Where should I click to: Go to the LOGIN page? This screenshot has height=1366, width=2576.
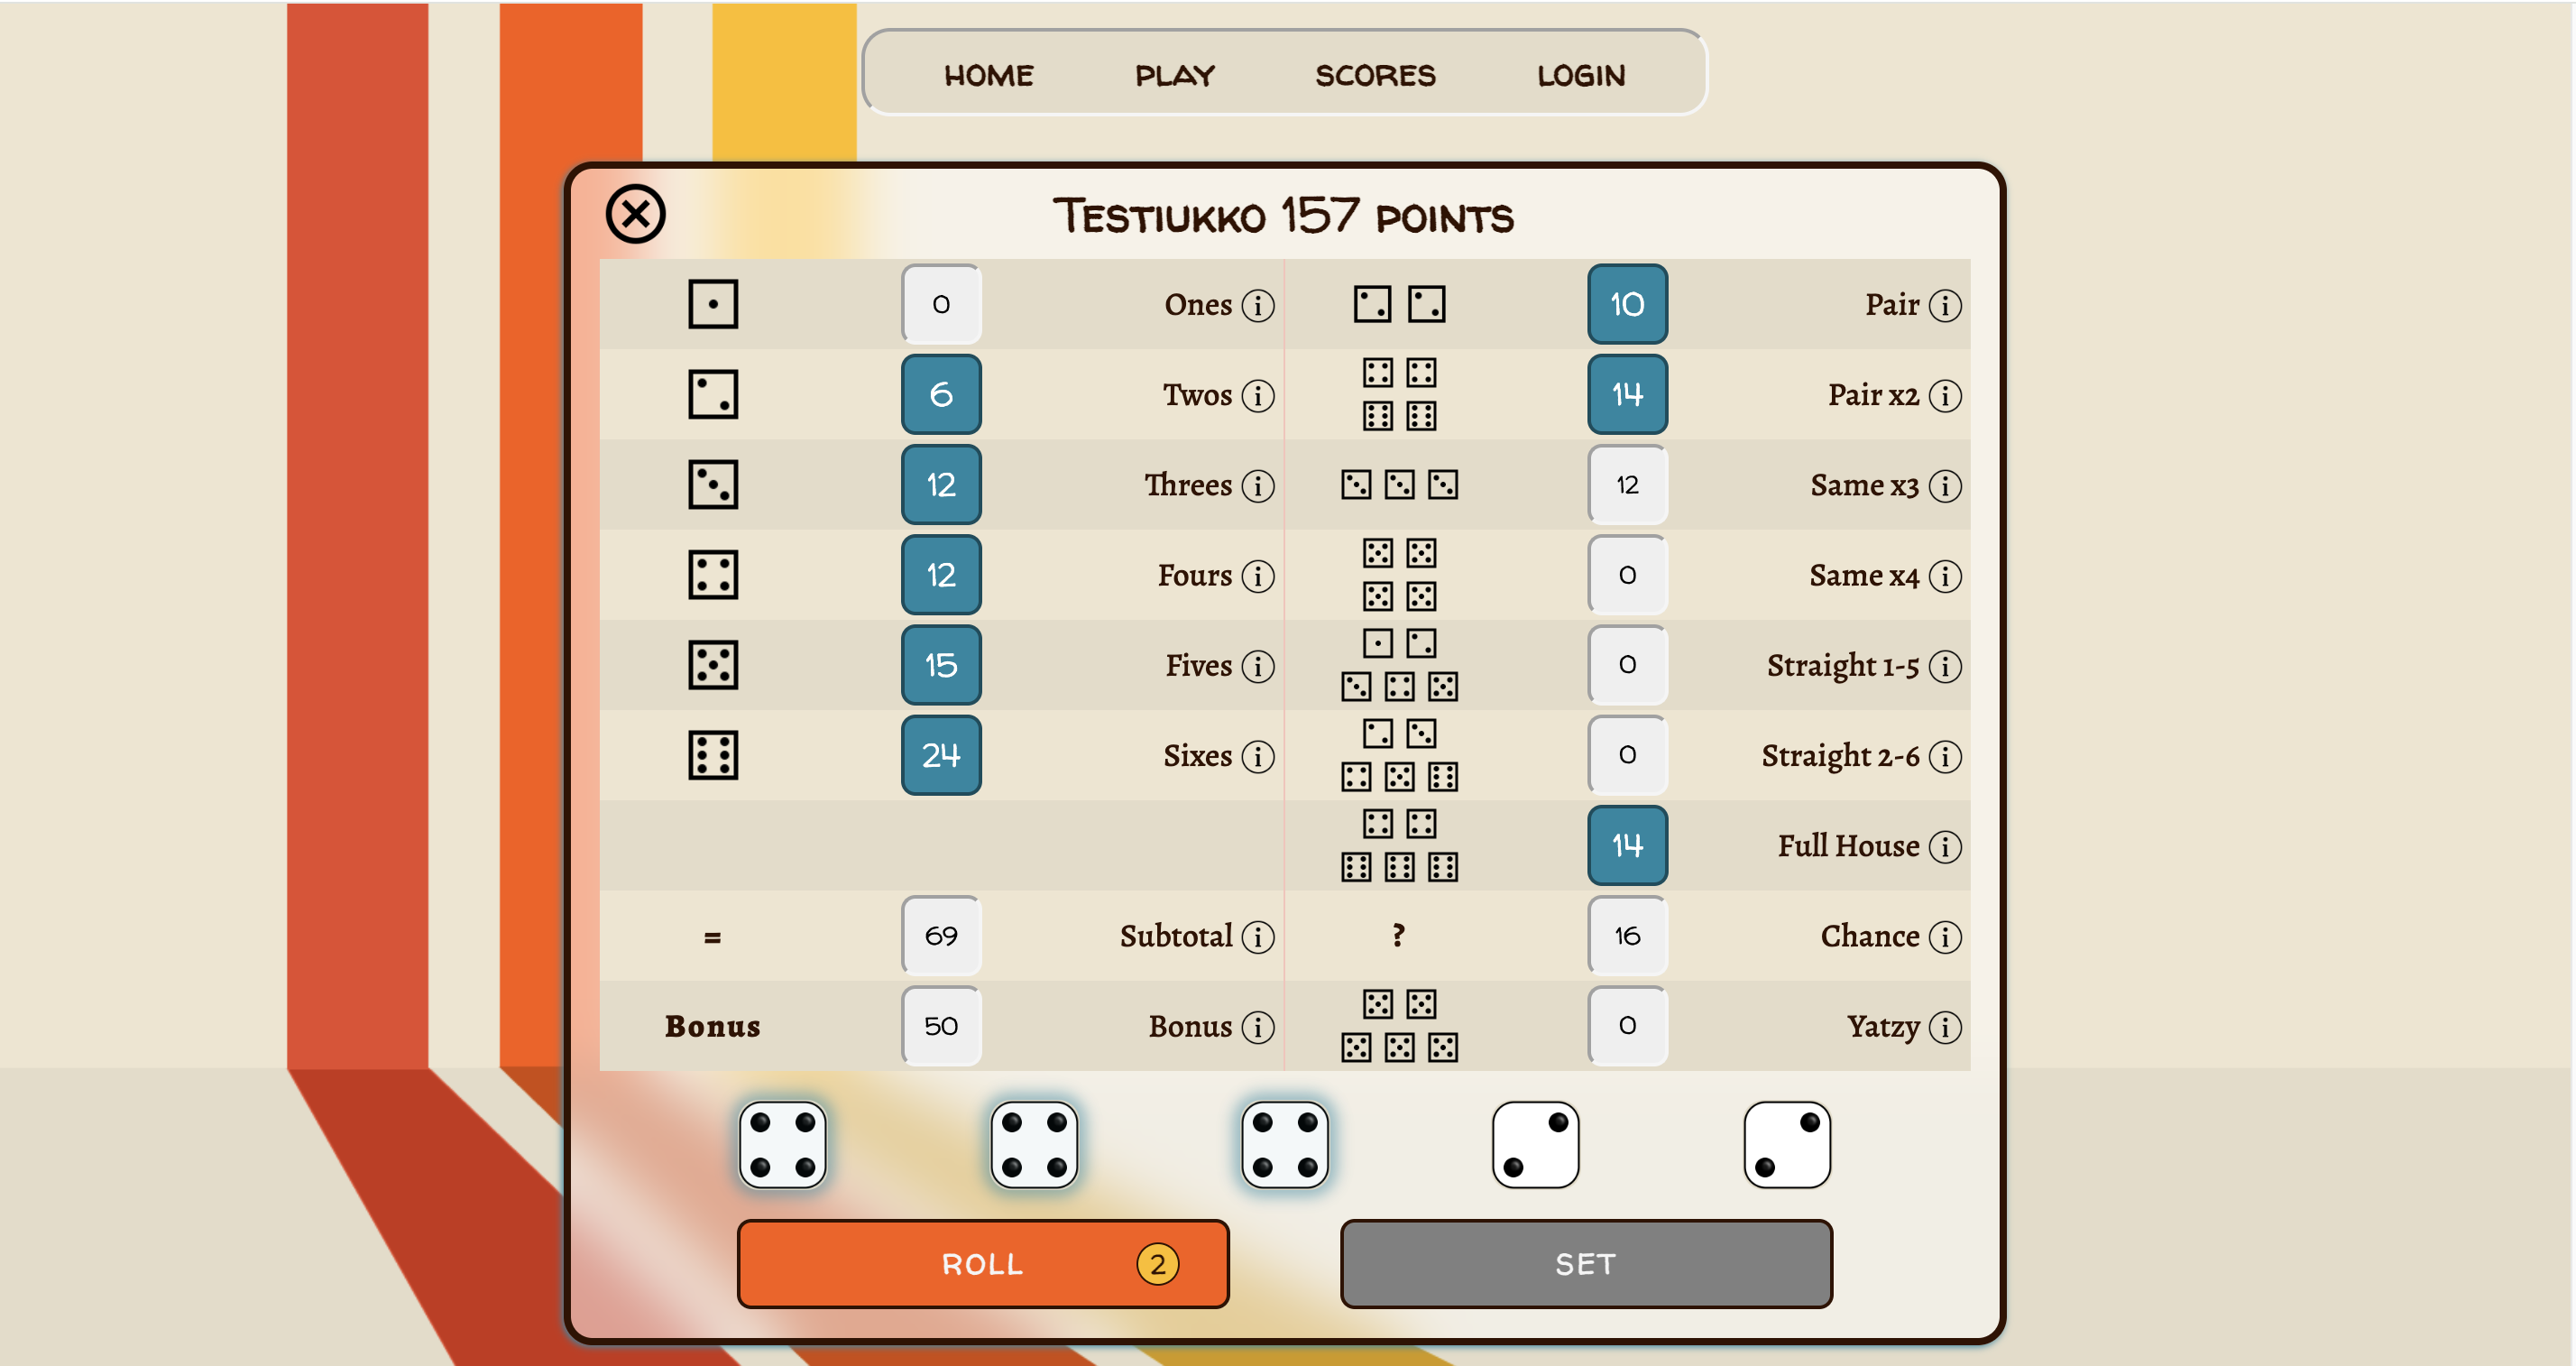[x=1580, y=75]
